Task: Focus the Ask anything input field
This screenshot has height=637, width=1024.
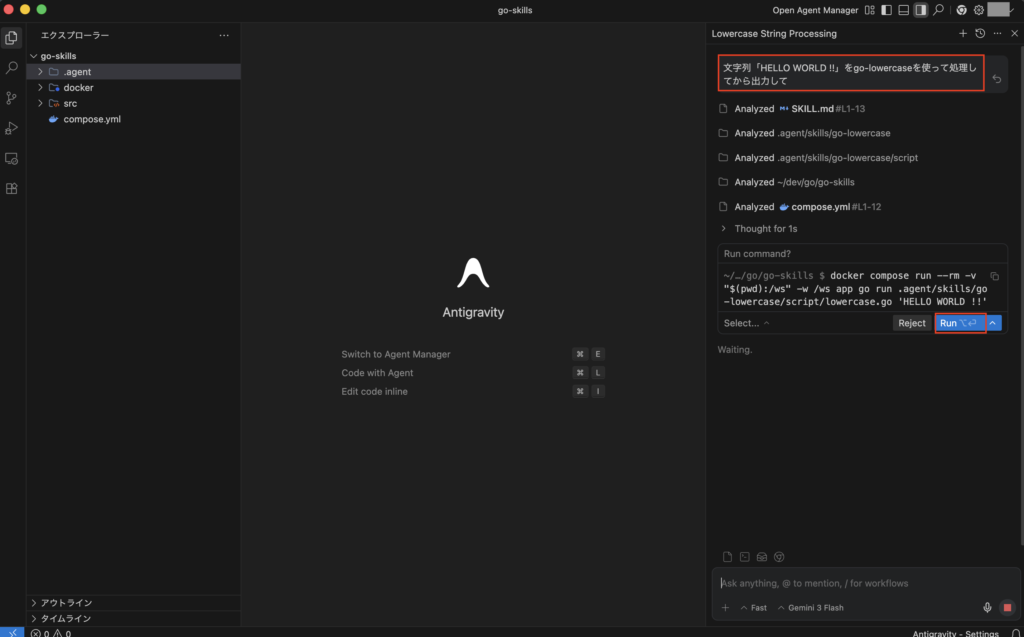Action: [x=850, y=583]
